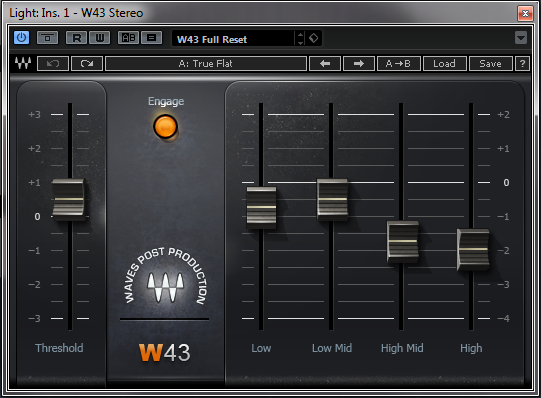Click the Threshold fader handle
Viewport: 541px width, 398px height.
click(x=69, y=199)
